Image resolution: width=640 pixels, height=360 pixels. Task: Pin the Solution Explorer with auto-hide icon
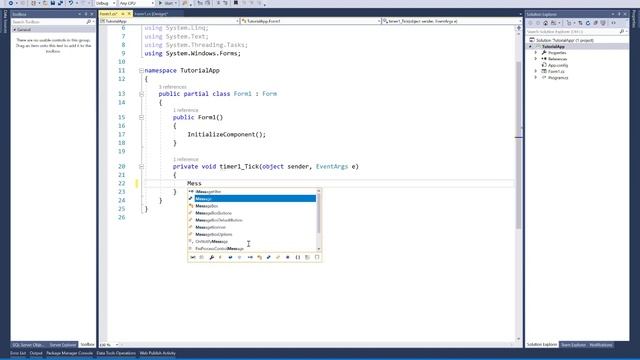point(619,14)
